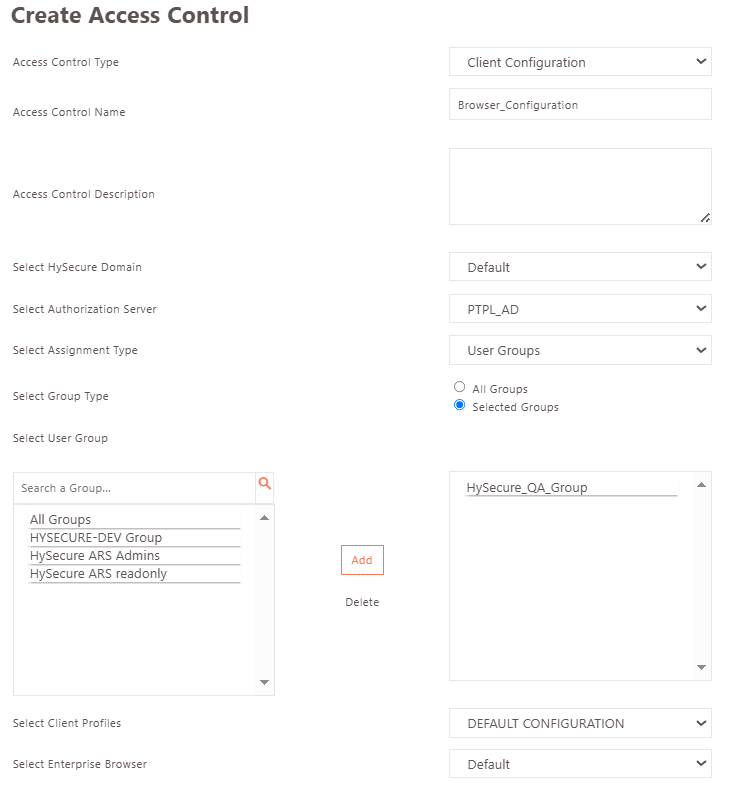This screenshot has height=808, width=750.
Task: Select HySecure_QA_Group in the selected list
Action: [571, 487]
